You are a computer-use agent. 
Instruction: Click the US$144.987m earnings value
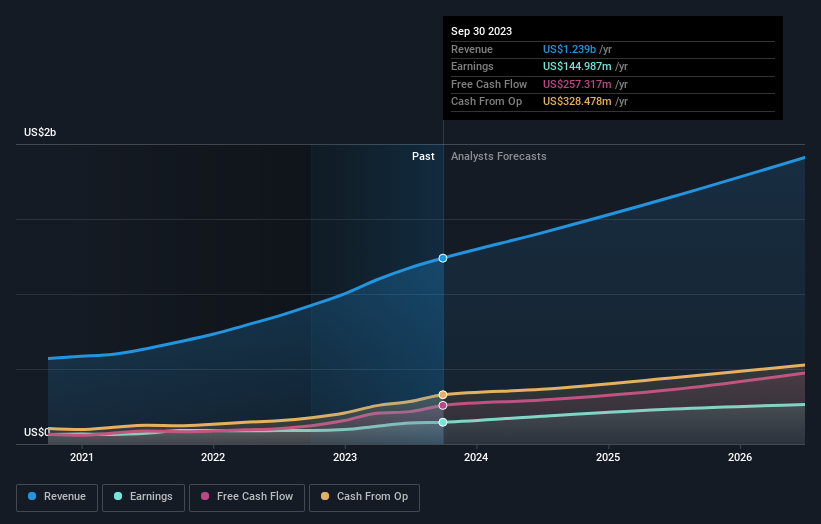tap(577, 66)
